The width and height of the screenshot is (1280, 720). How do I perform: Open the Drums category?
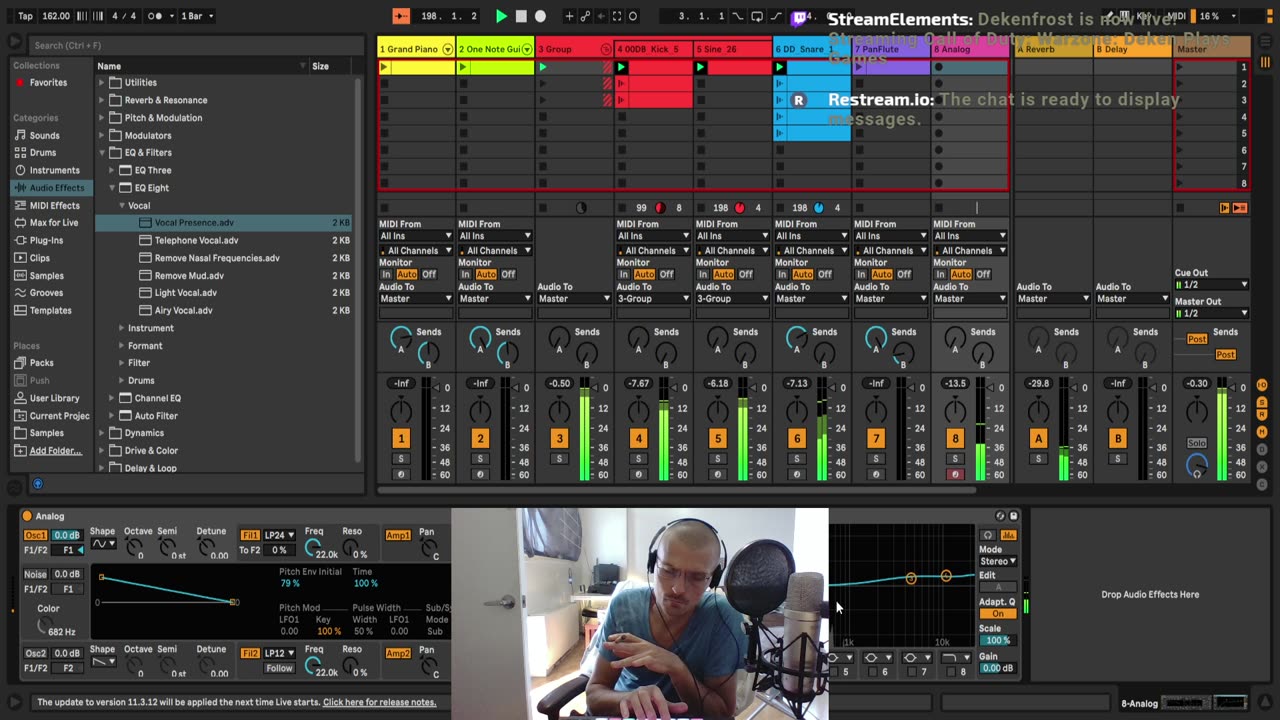coord(43,153)
